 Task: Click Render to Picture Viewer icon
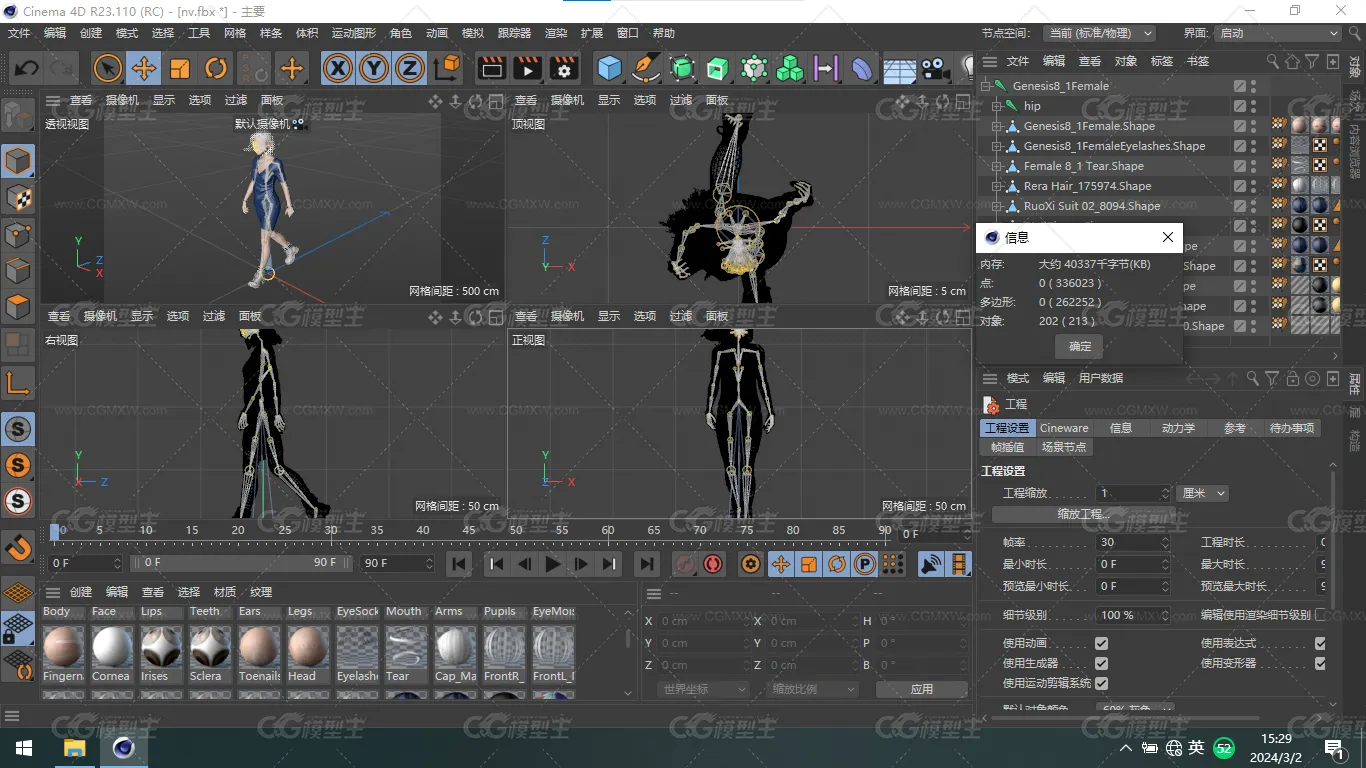click(527, 68)
